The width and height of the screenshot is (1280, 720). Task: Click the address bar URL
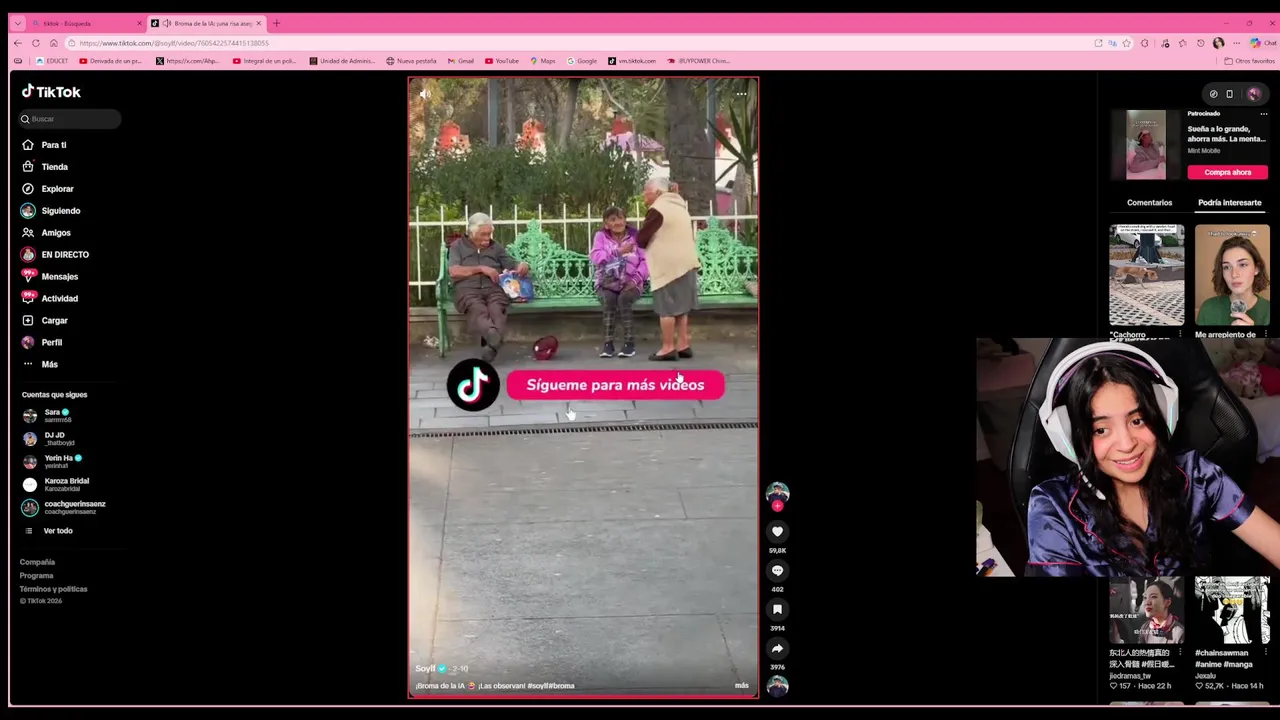point(174,43)
